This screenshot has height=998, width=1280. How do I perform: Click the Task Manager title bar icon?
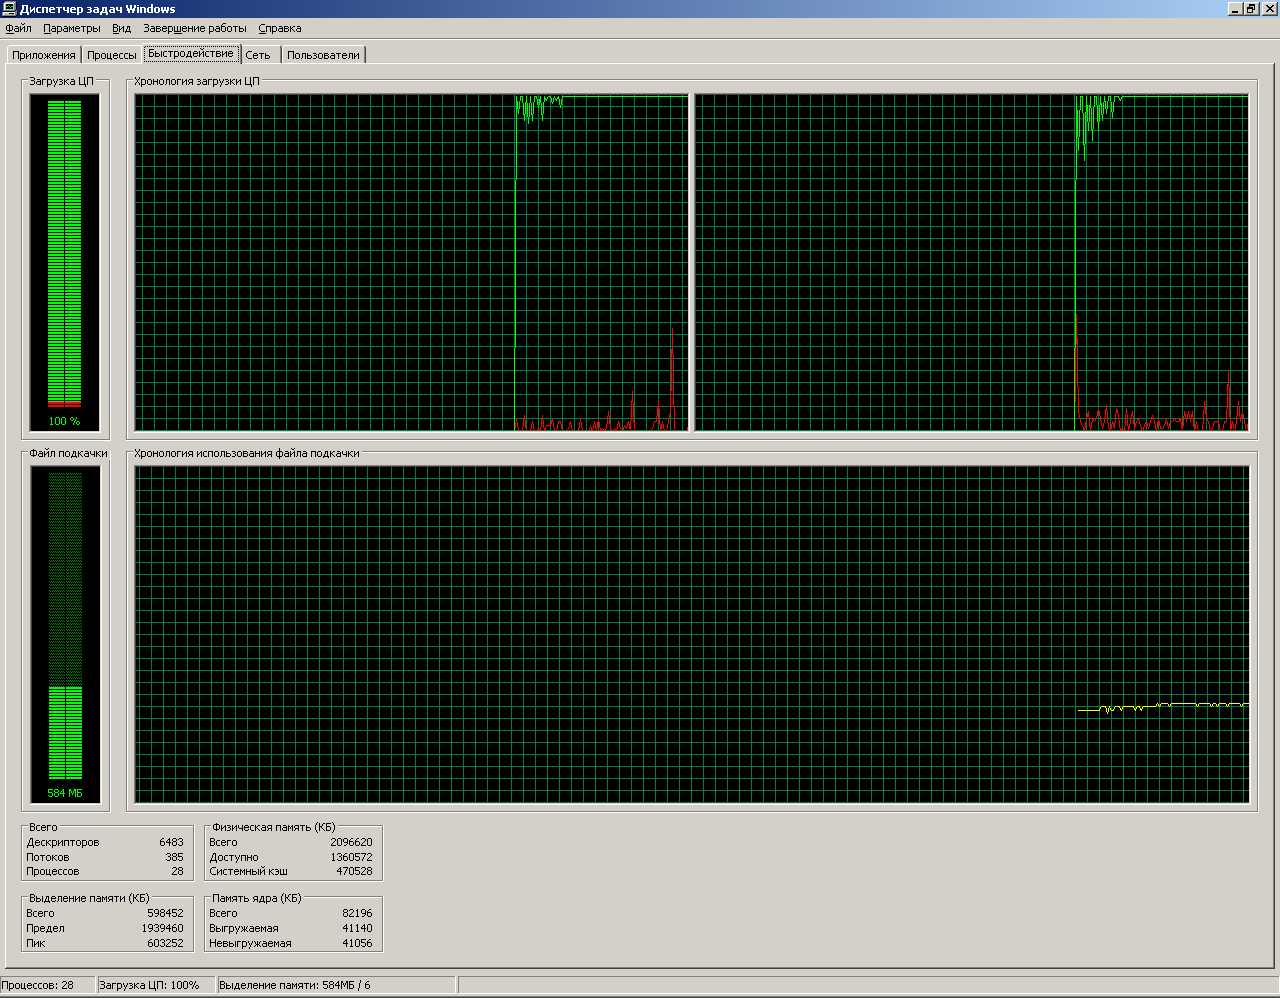9,9
